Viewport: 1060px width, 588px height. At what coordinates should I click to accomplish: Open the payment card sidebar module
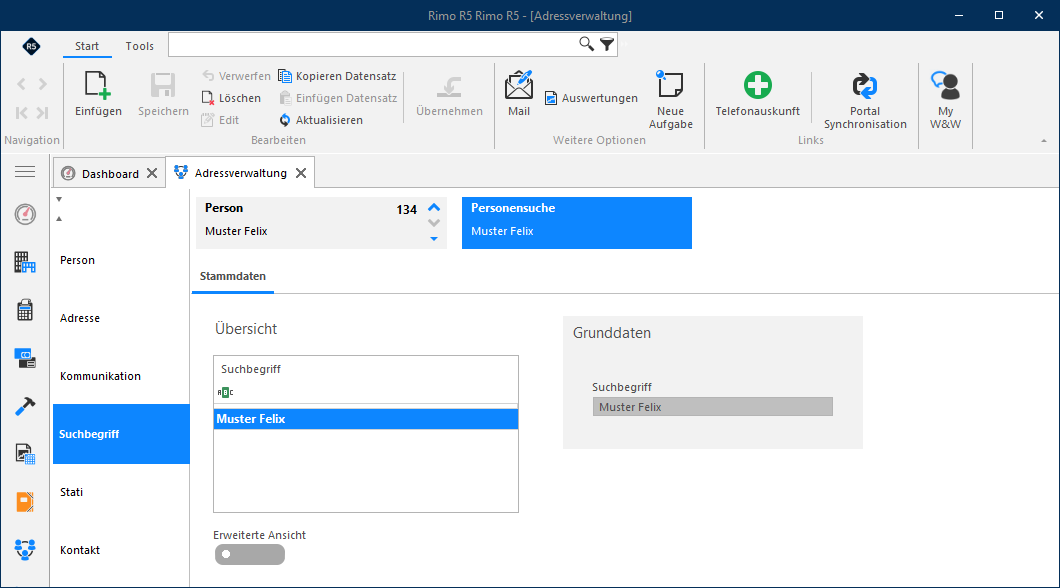25,358
